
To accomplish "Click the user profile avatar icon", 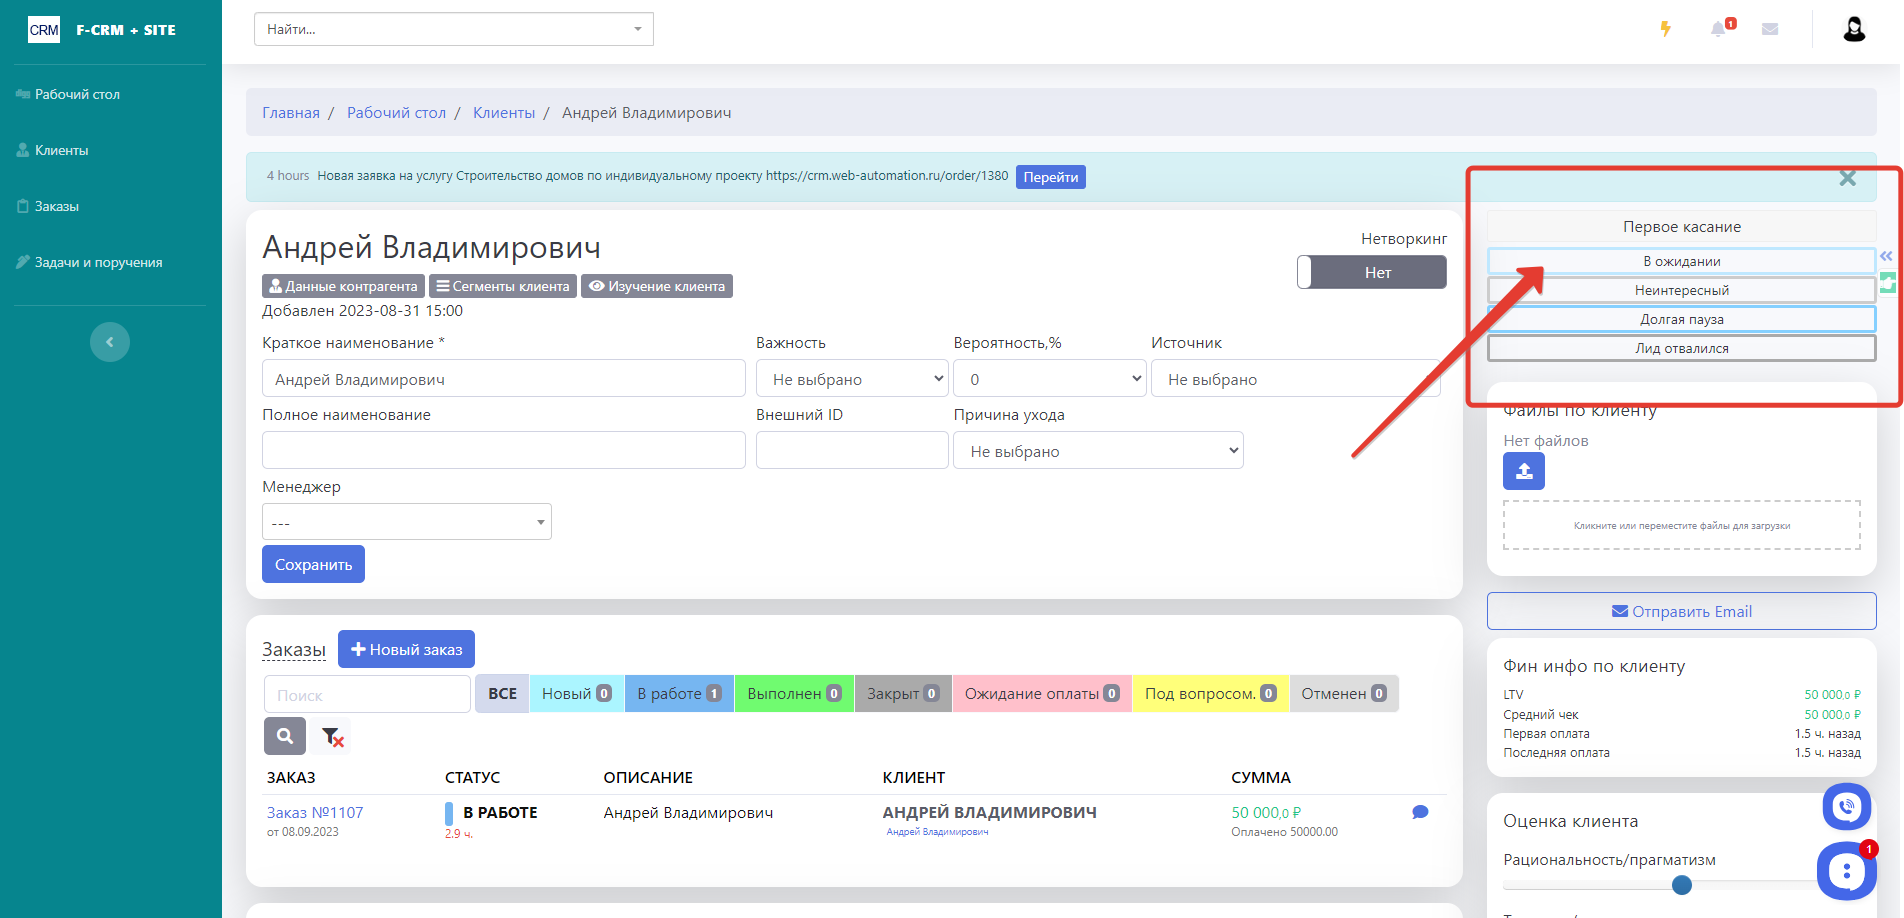I will click(1854, 29).
